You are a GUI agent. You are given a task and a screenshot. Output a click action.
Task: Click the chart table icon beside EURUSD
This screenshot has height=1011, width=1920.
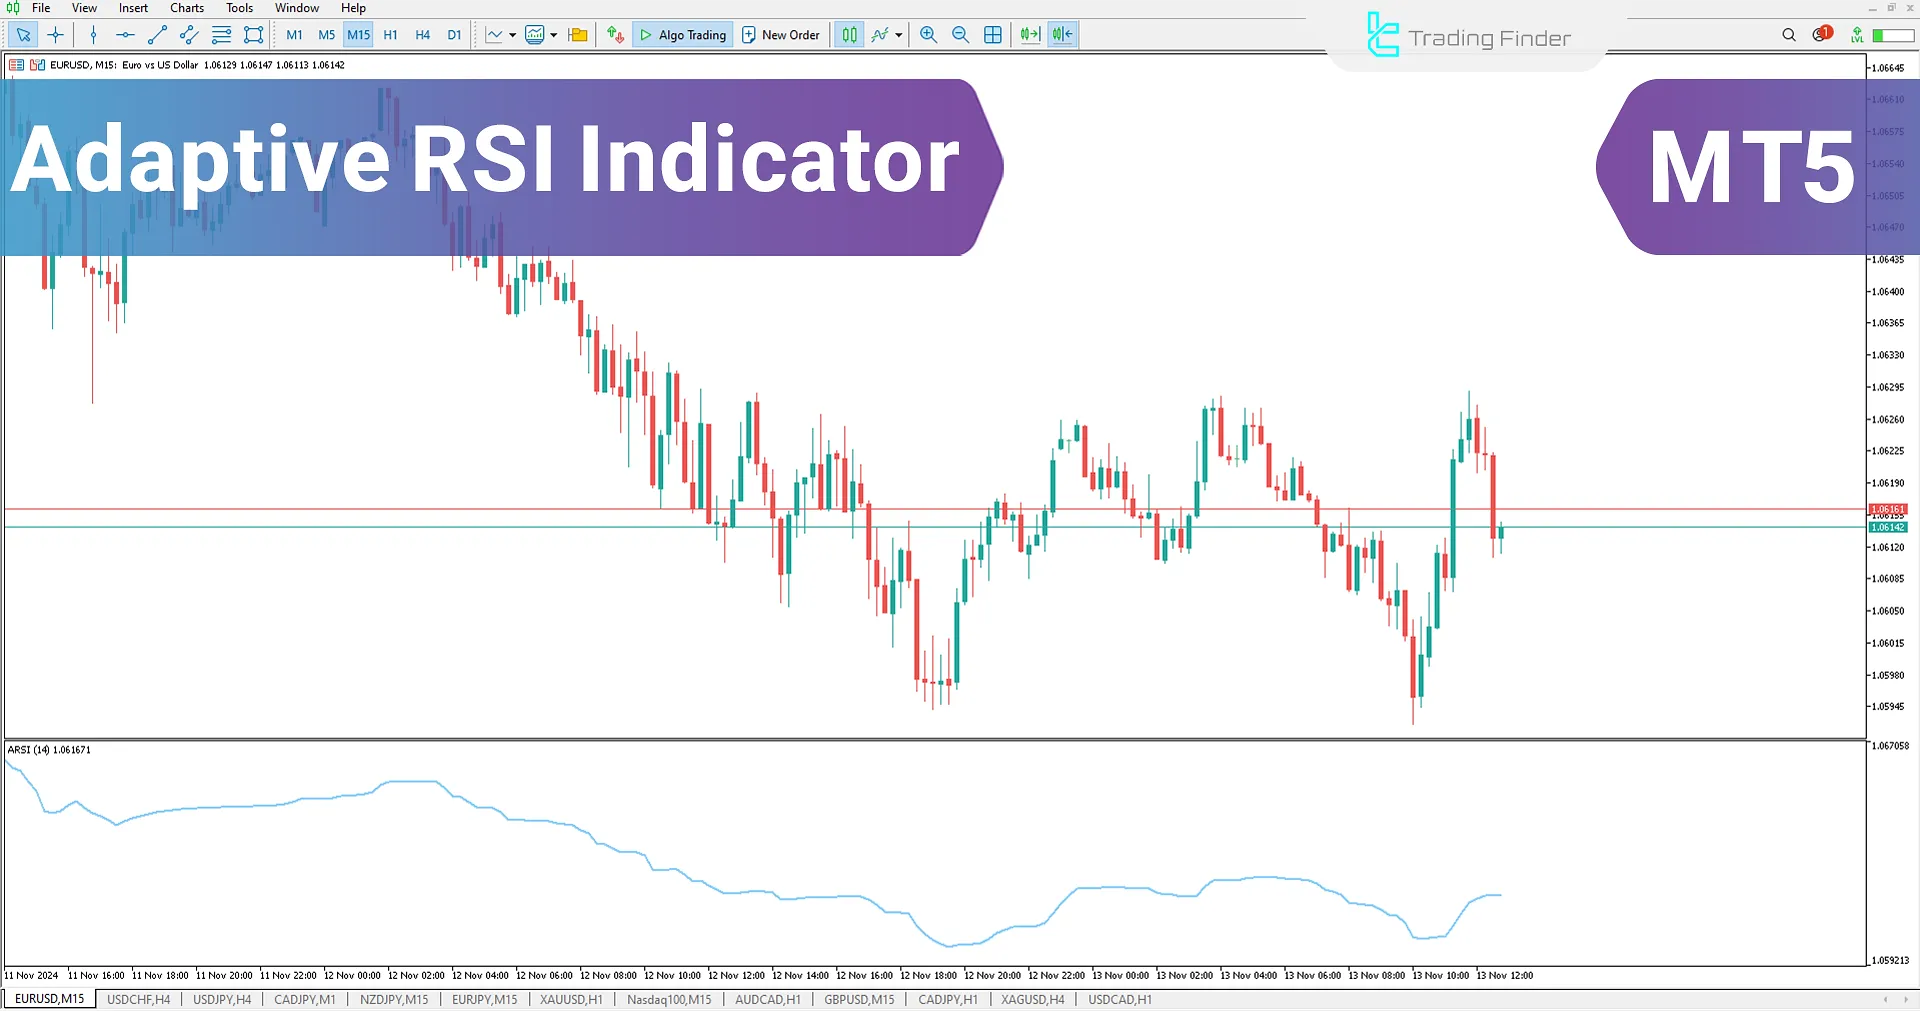click(17, 65)
